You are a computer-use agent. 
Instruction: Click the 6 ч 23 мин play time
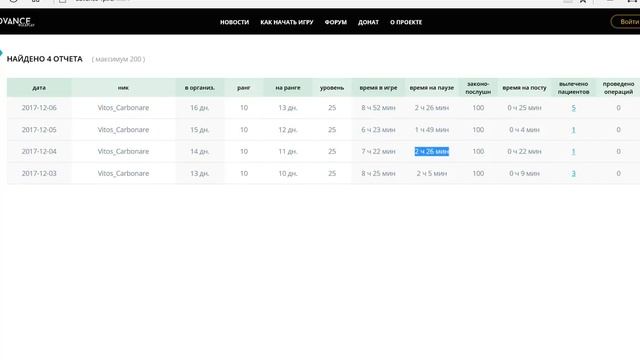pos(378,130)
